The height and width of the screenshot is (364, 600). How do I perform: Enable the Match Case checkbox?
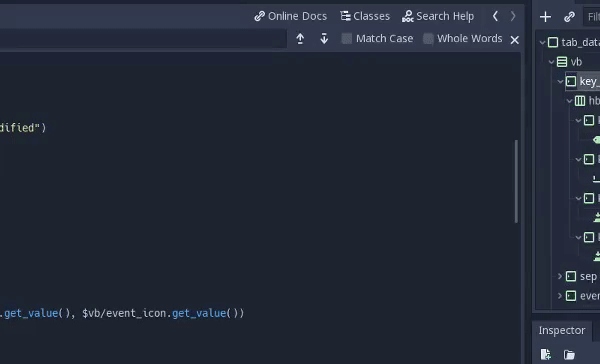click(x=346, y=39)
